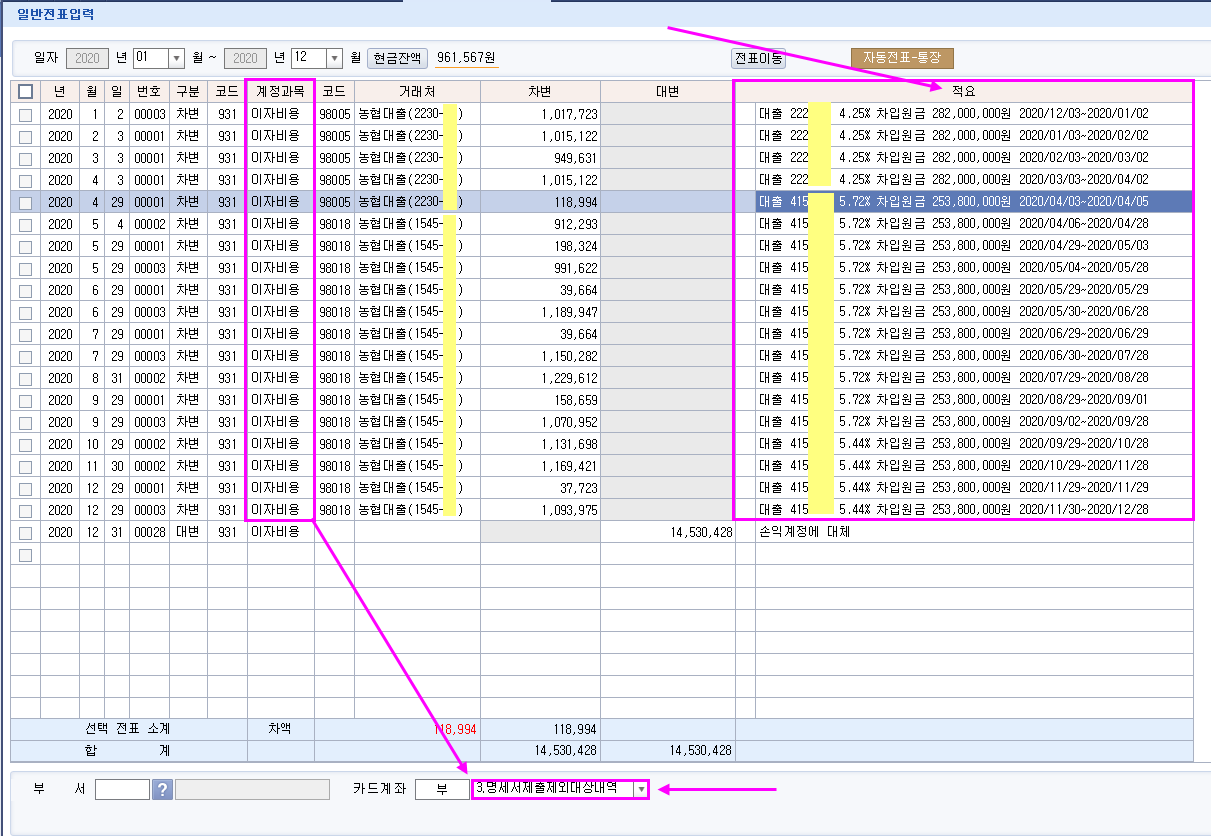Click the 현금잔액 button
Viewport: 1211px width, 836px height.
[x=398, y=58]
